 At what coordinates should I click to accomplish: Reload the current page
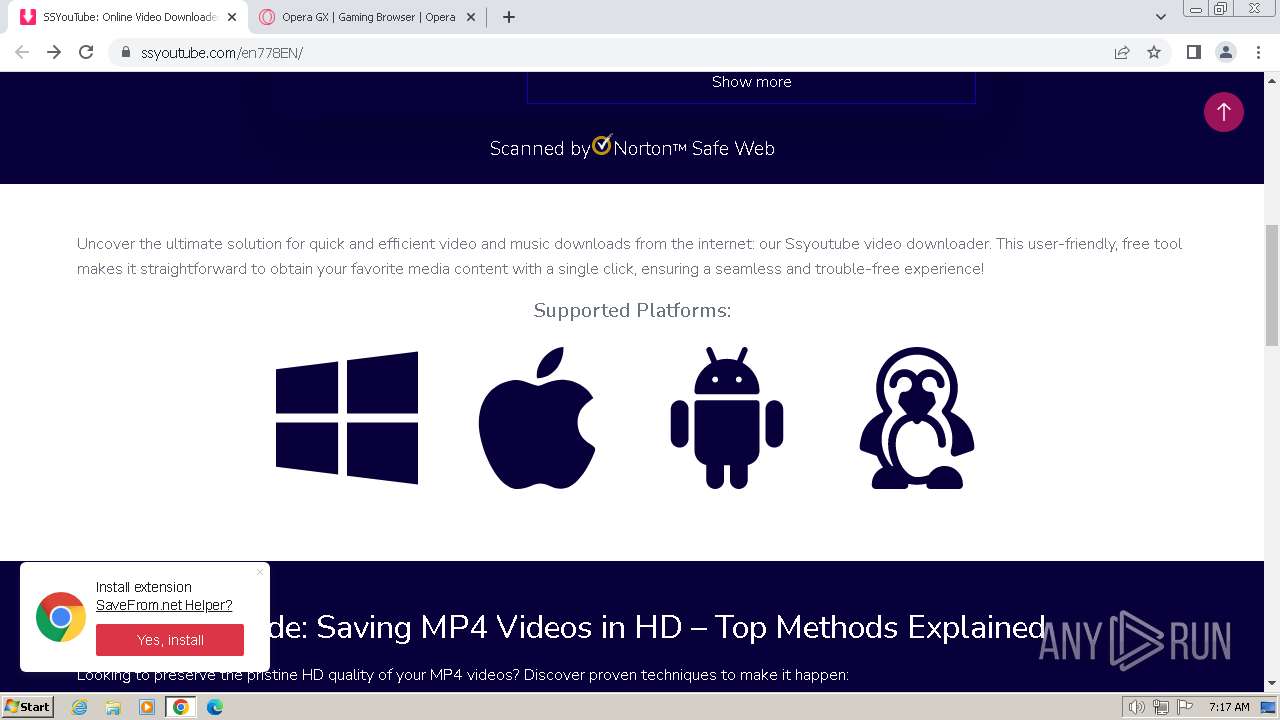tap(86, 52)
